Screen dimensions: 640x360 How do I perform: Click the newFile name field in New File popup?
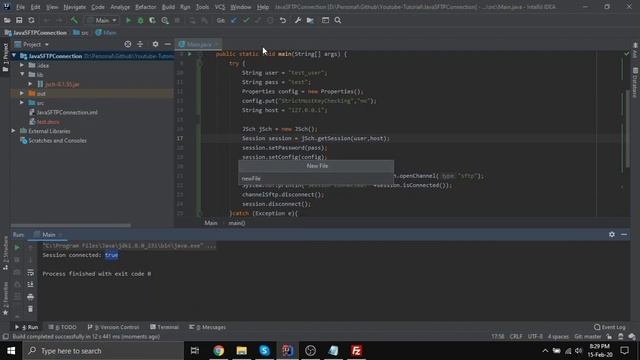click(316, 179)
